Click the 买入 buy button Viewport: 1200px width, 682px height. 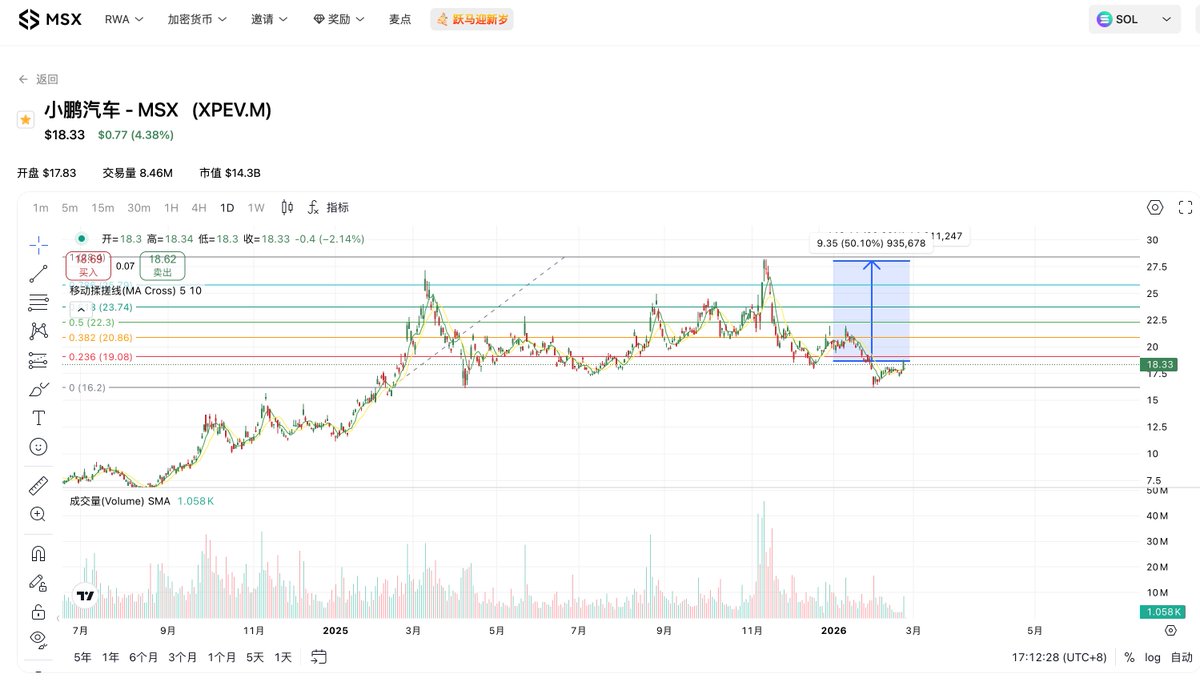88,265
